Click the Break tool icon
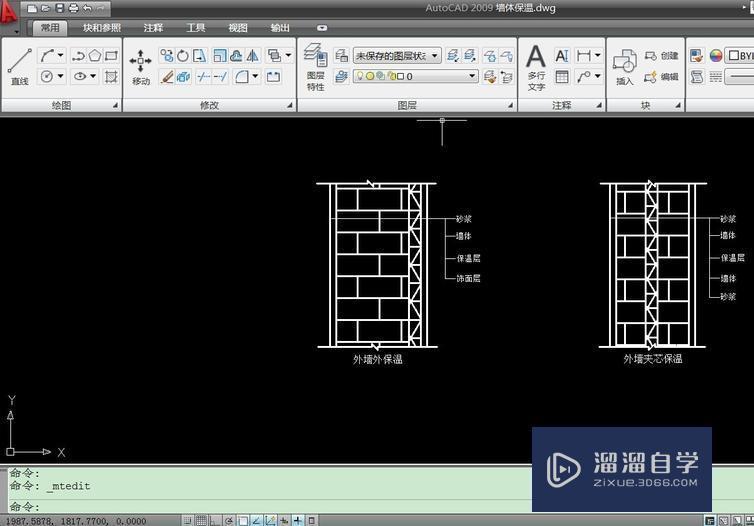Screen dimensions: 754x526 [x=273, y=76]
